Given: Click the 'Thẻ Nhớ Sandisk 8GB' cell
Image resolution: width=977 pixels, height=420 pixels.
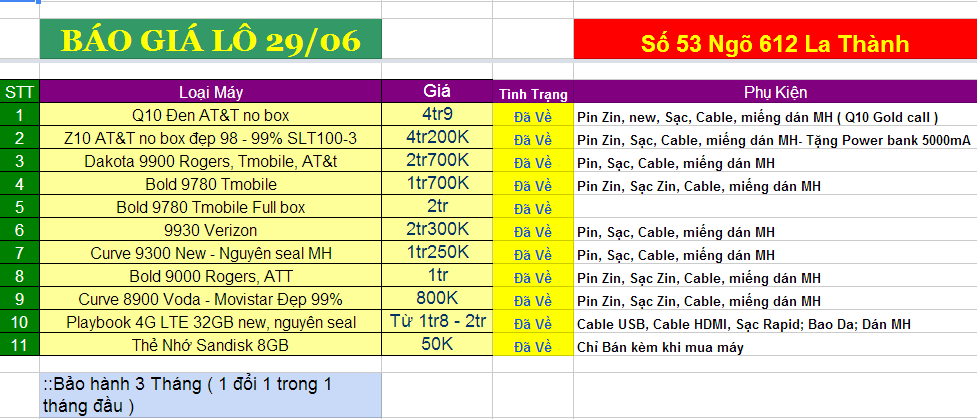Looking at the screenshot, I should [x=210, y=345].
